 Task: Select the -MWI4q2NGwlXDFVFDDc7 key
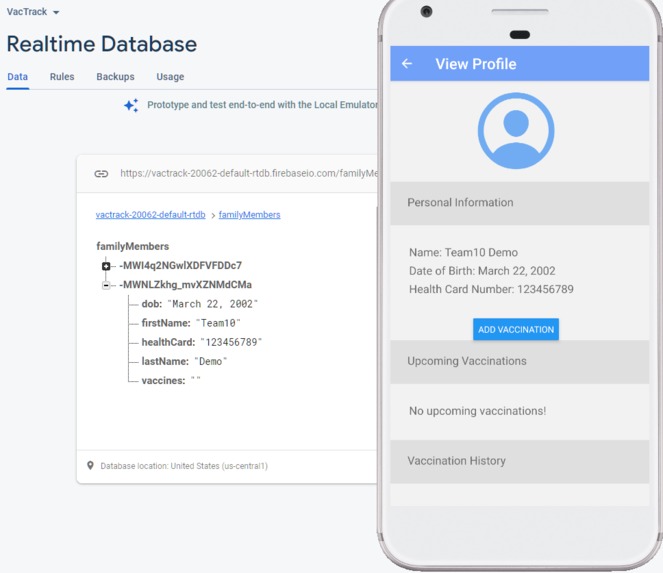click(181, 266)
